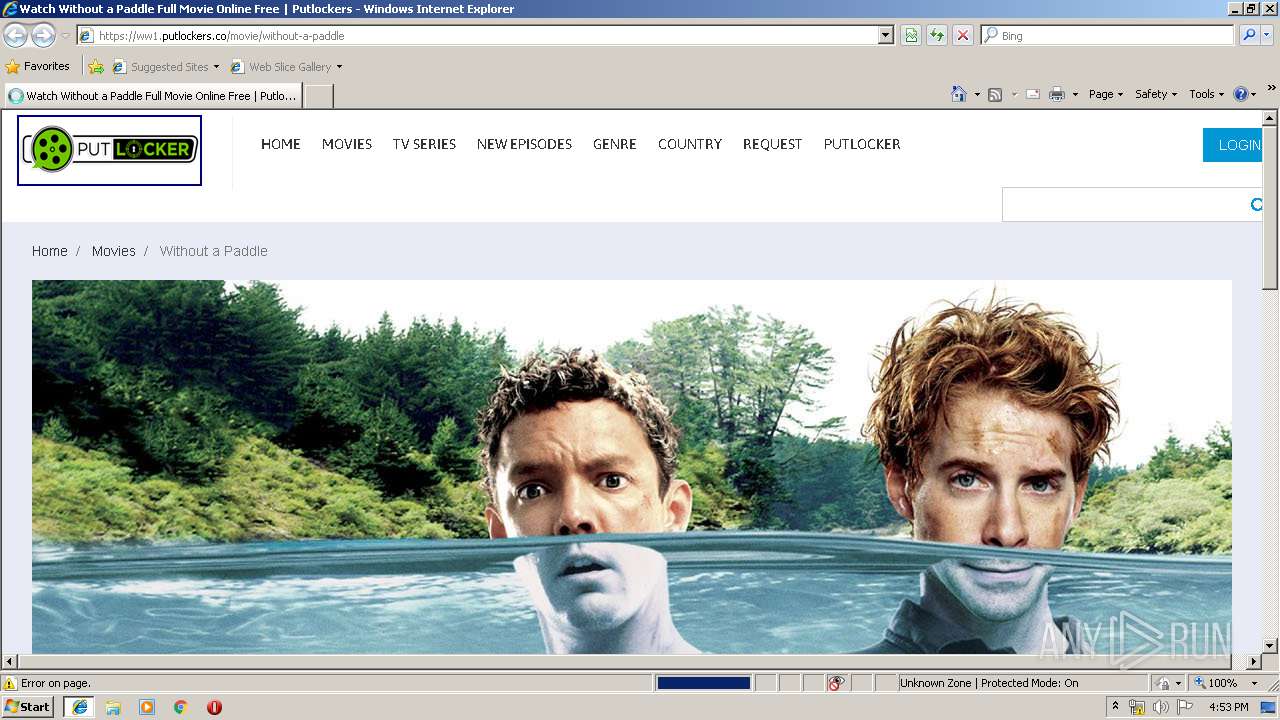Click the volume speaker tray icon
Viewport: 1280px width, 720px height.
click(1160, 707)
